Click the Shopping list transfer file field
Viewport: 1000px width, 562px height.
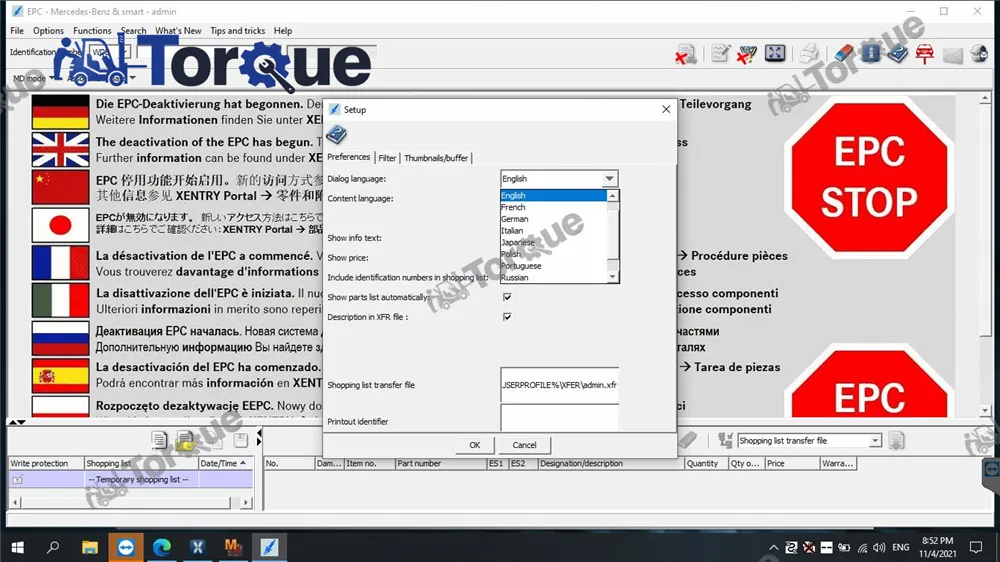(559, 385)
